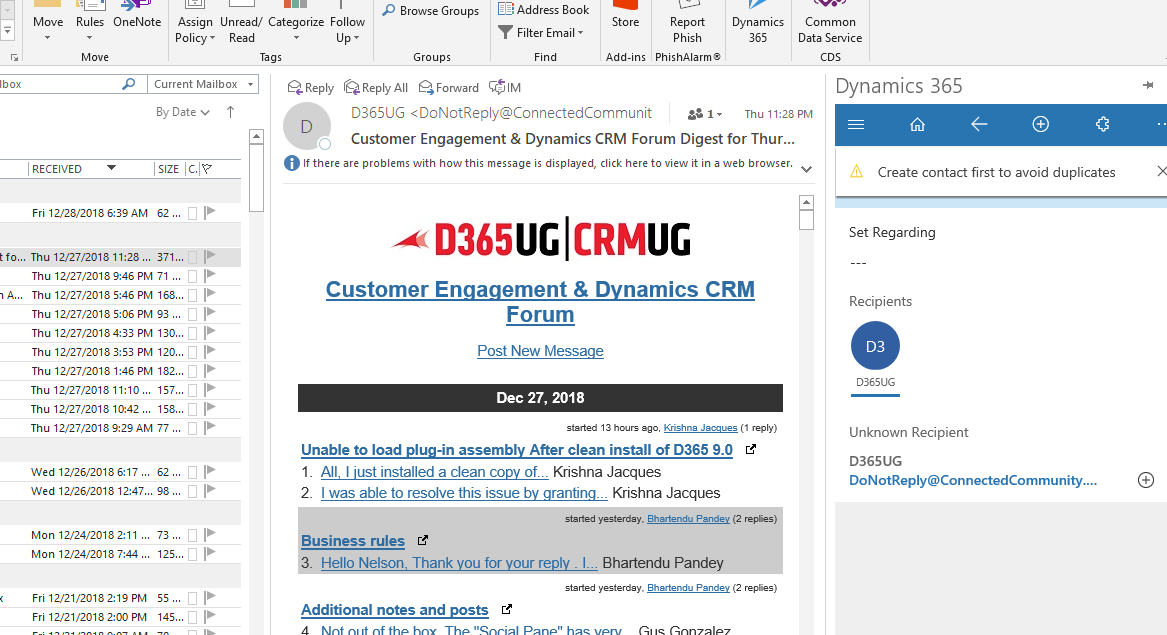Screen dimensions: 1167x635
Task: Click DoNotReply@ConnectedCommunity email address
Action: point(973,480)
